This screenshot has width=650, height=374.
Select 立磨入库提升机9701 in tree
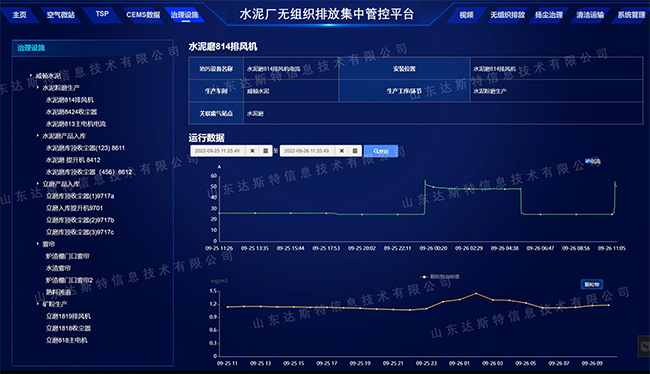coord(74,208)
